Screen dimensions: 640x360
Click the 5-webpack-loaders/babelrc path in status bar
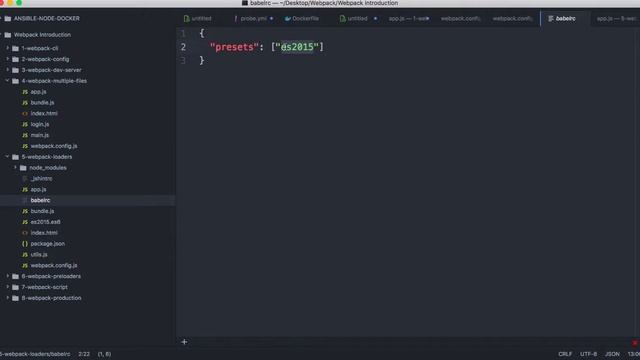coord(35,354)
